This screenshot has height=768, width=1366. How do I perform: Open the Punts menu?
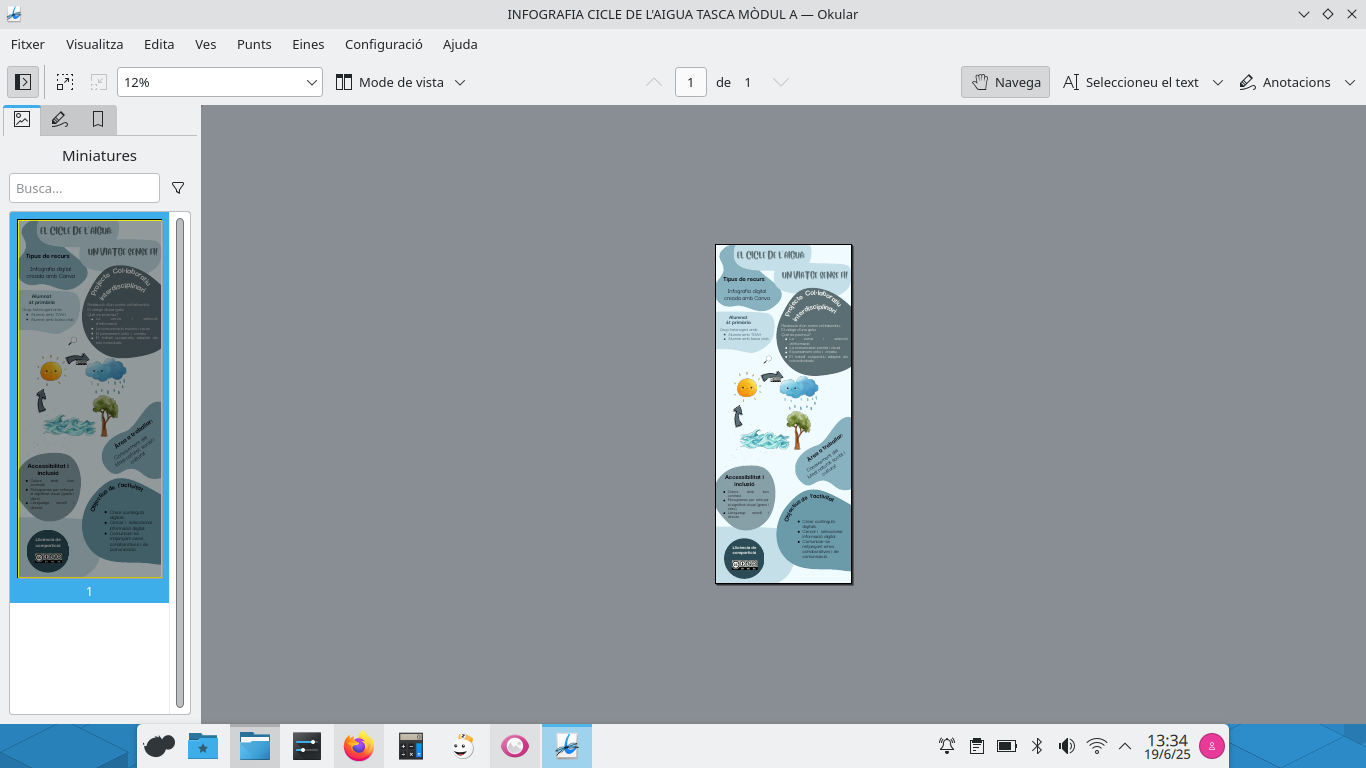pos(254,44)
